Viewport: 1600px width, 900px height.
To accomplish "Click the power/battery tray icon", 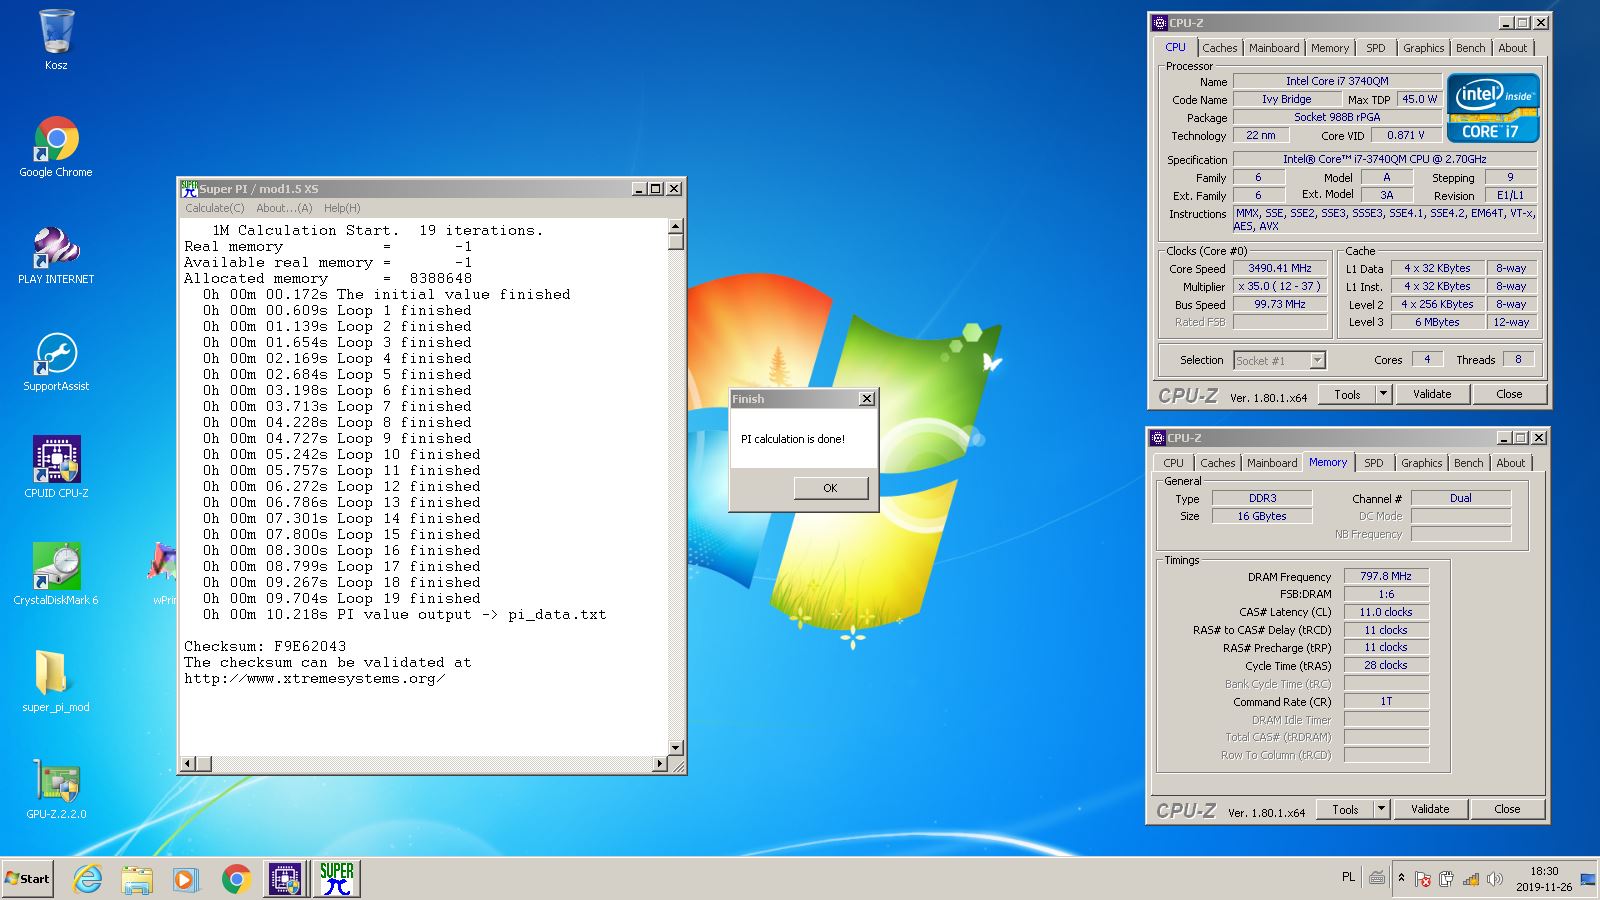I will click(1446, 879).
